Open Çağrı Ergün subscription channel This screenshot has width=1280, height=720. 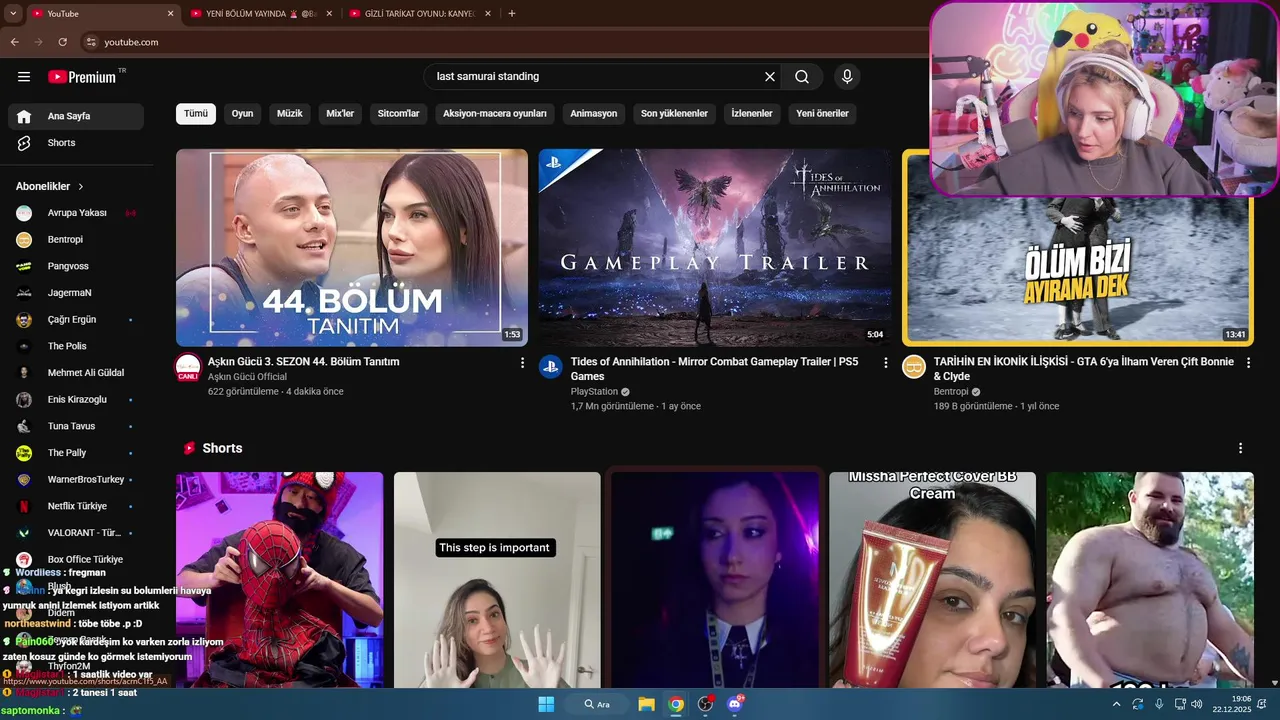[x=76, y=319]
